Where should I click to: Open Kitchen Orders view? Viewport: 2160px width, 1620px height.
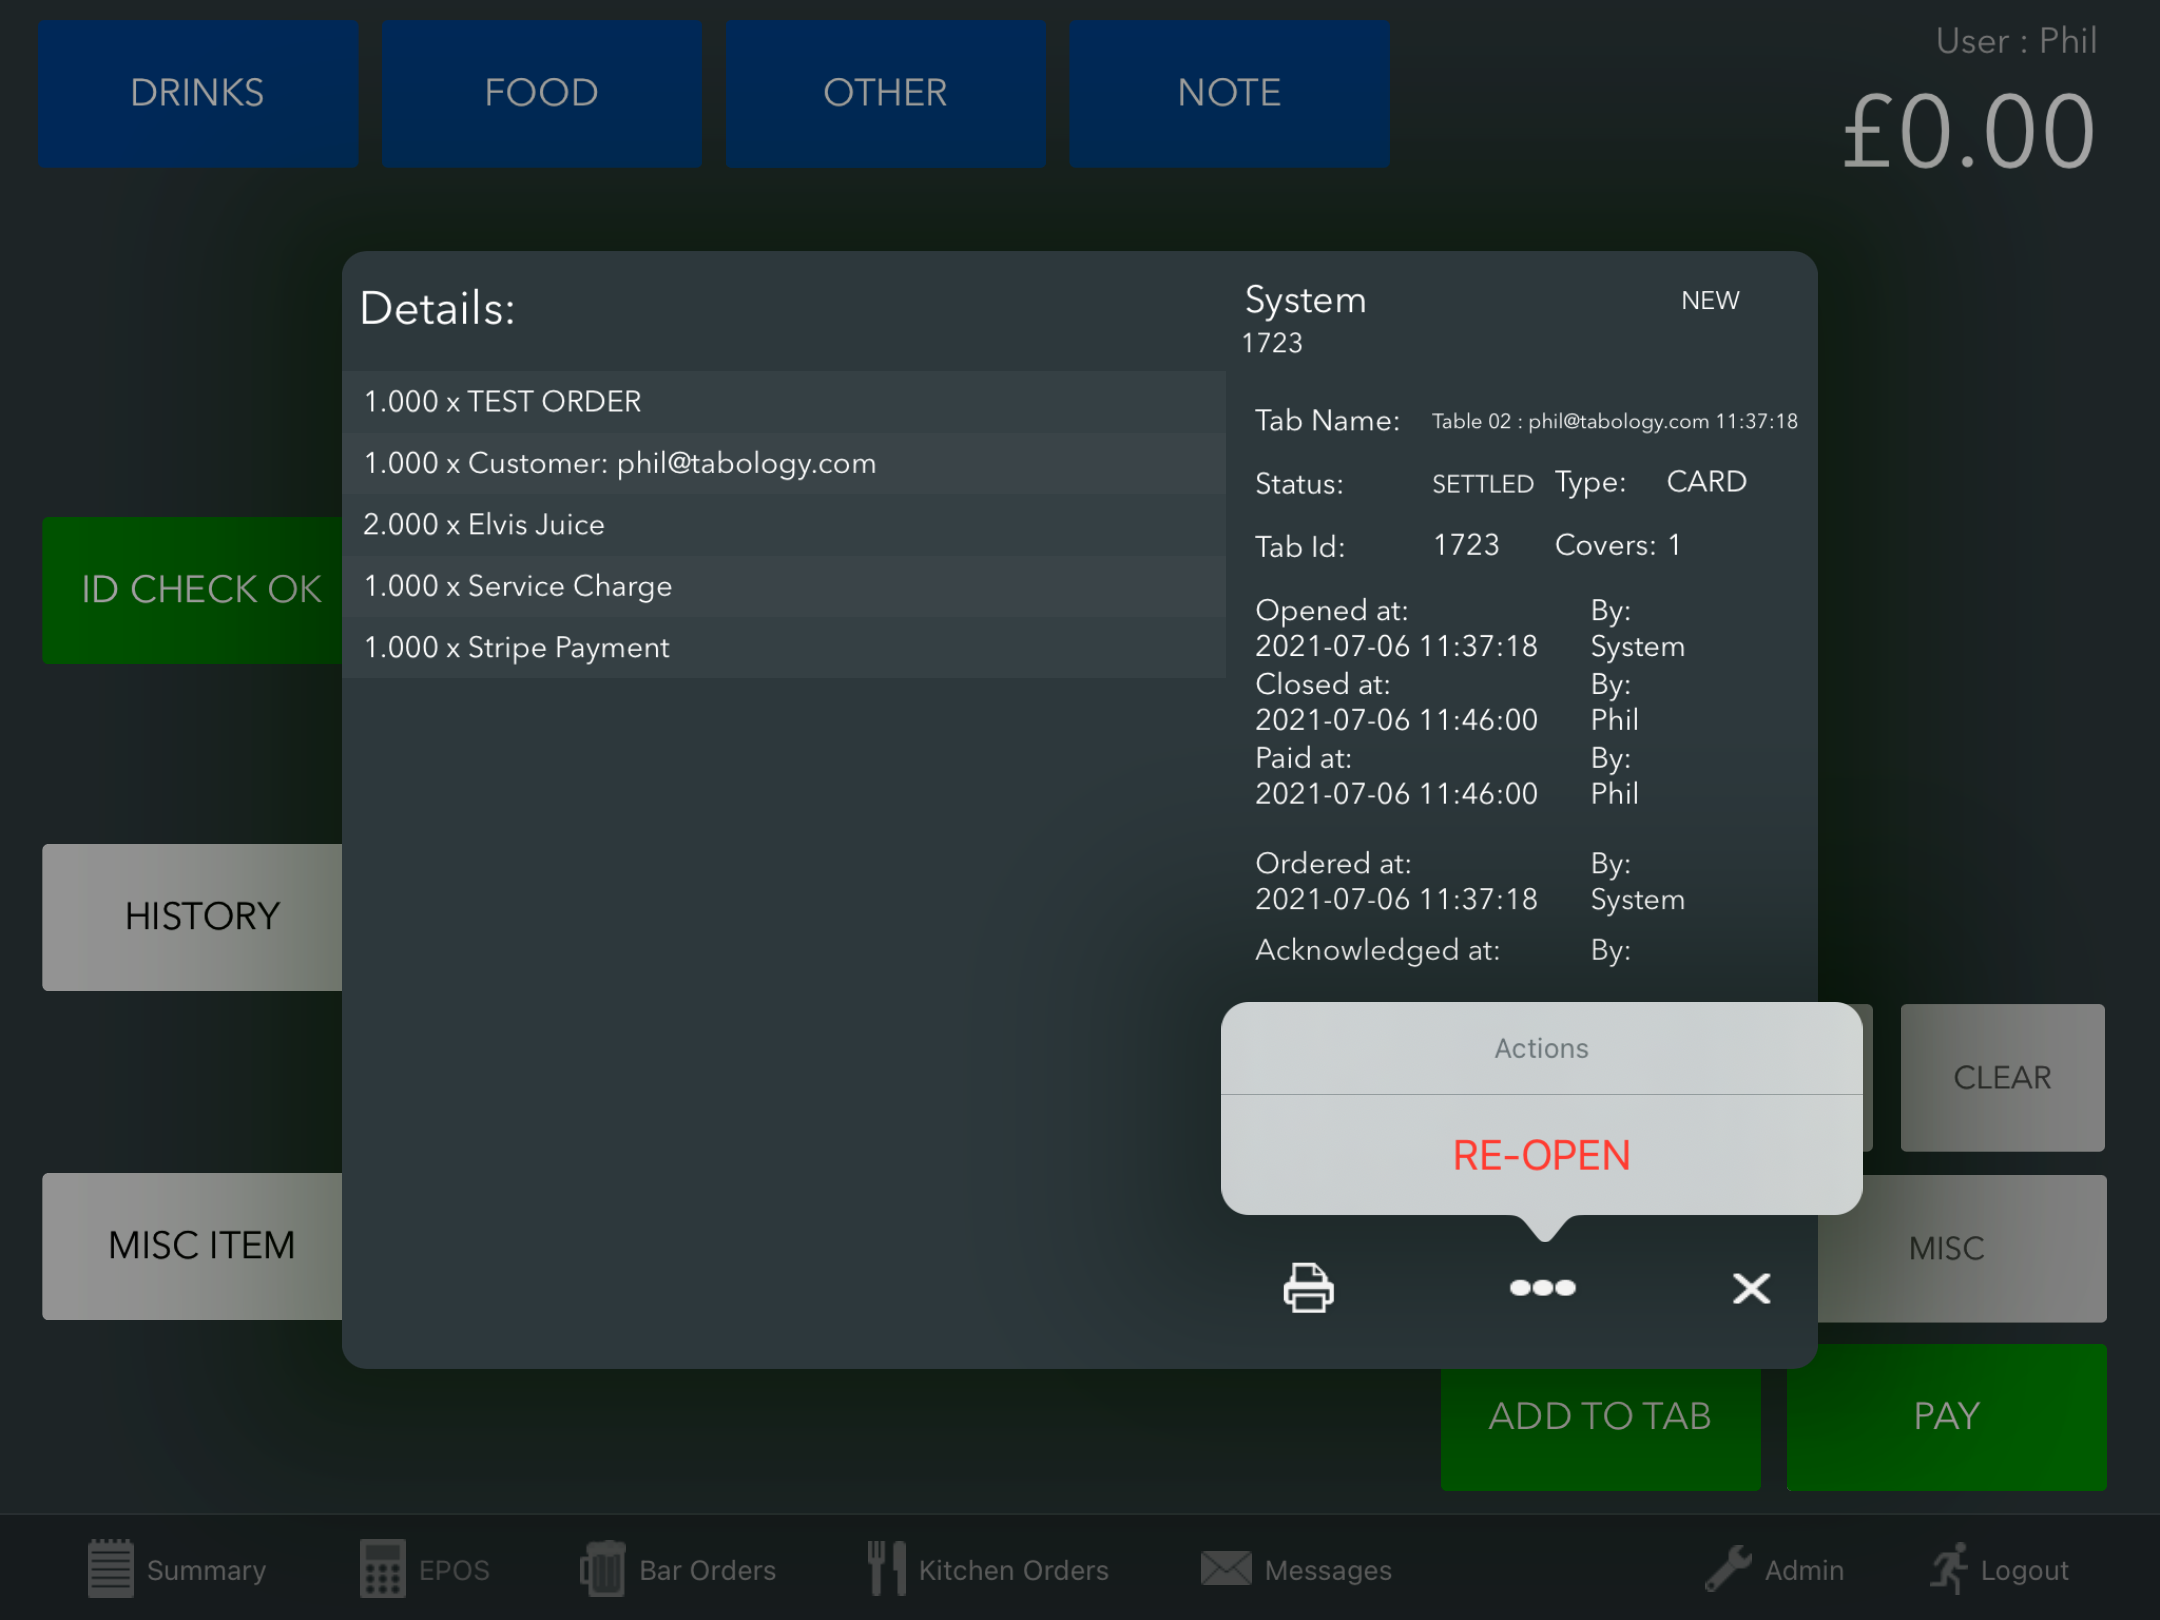click(988, 1569)
